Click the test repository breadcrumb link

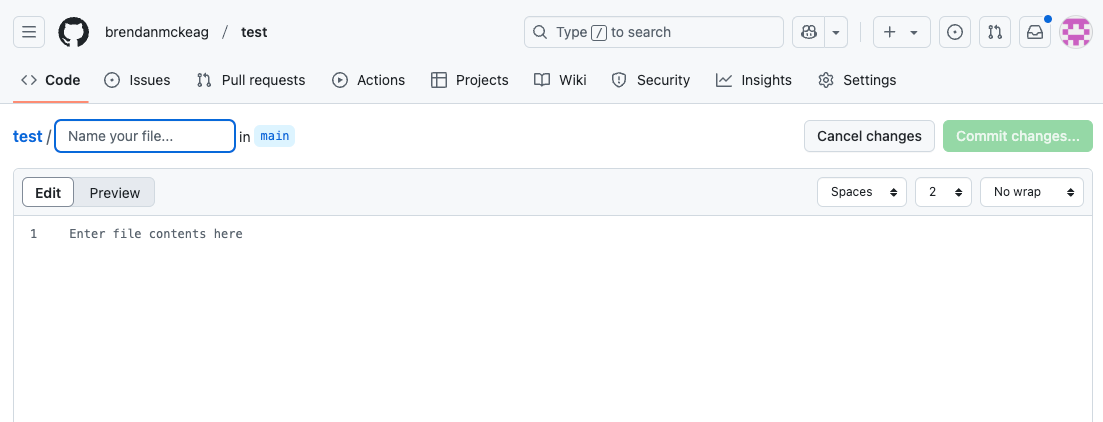(27, 136)
